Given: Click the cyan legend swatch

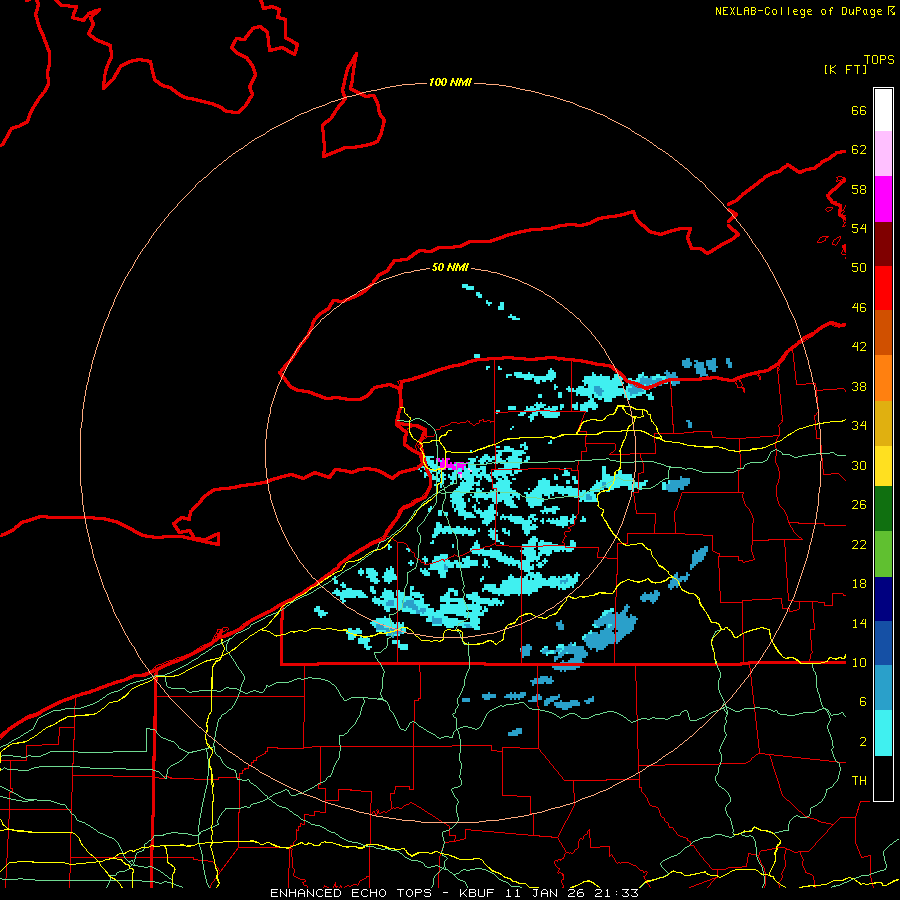Looking at the screenshot, I should click(883, 733).
